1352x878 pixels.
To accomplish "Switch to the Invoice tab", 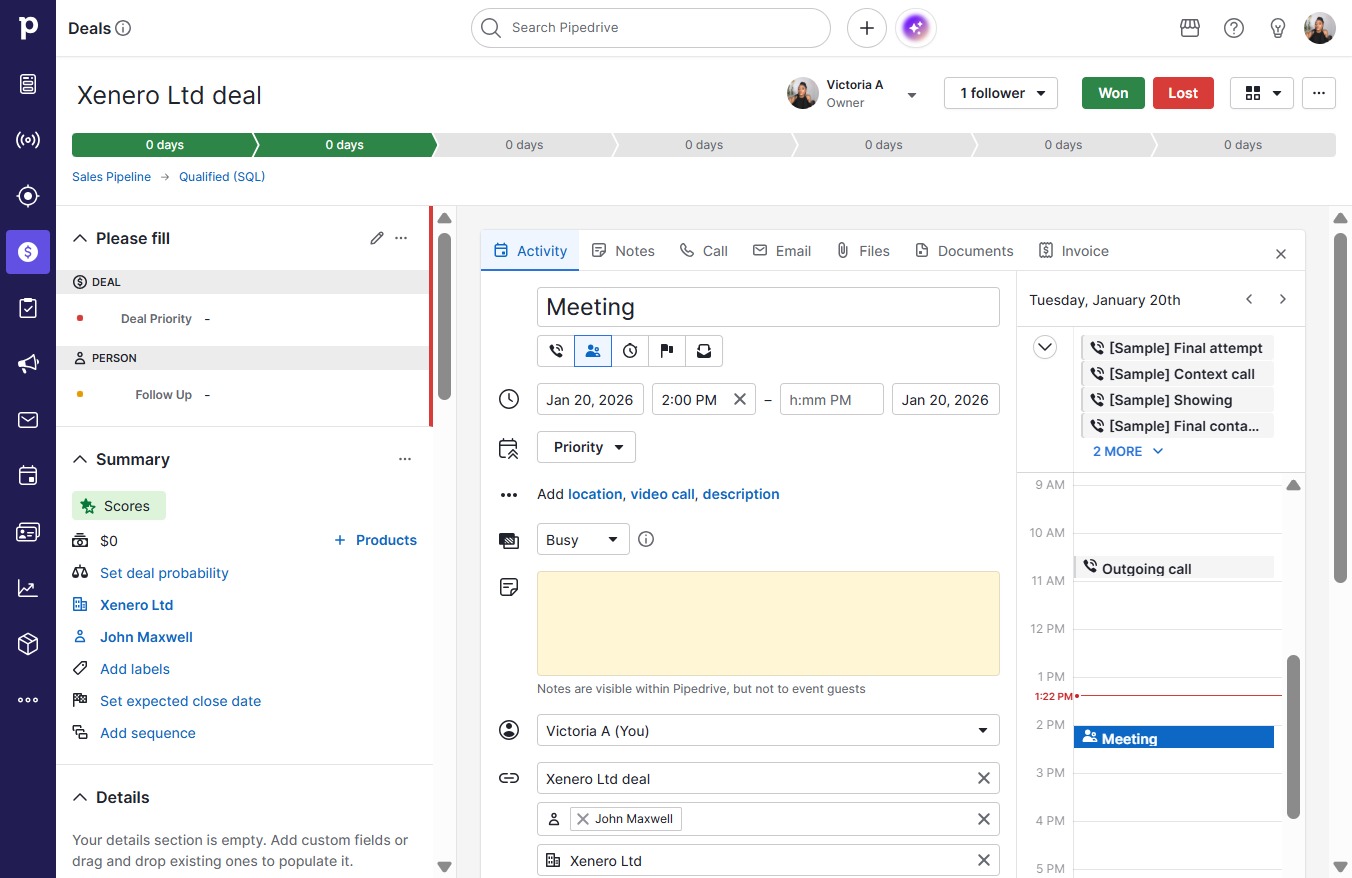I will (x=1074, y=251).
